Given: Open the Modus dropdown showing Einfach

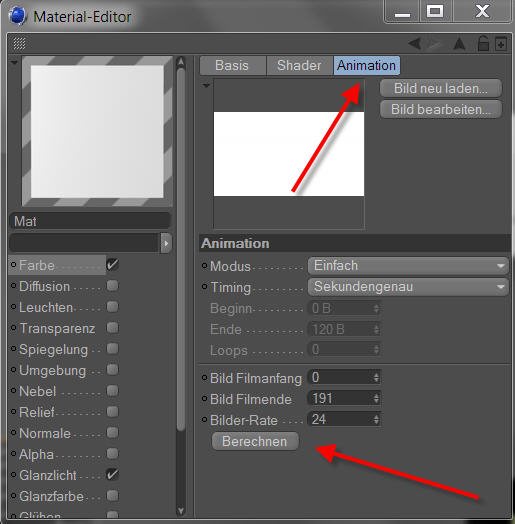Looking at the screenshot, I should tap(408, 266).
